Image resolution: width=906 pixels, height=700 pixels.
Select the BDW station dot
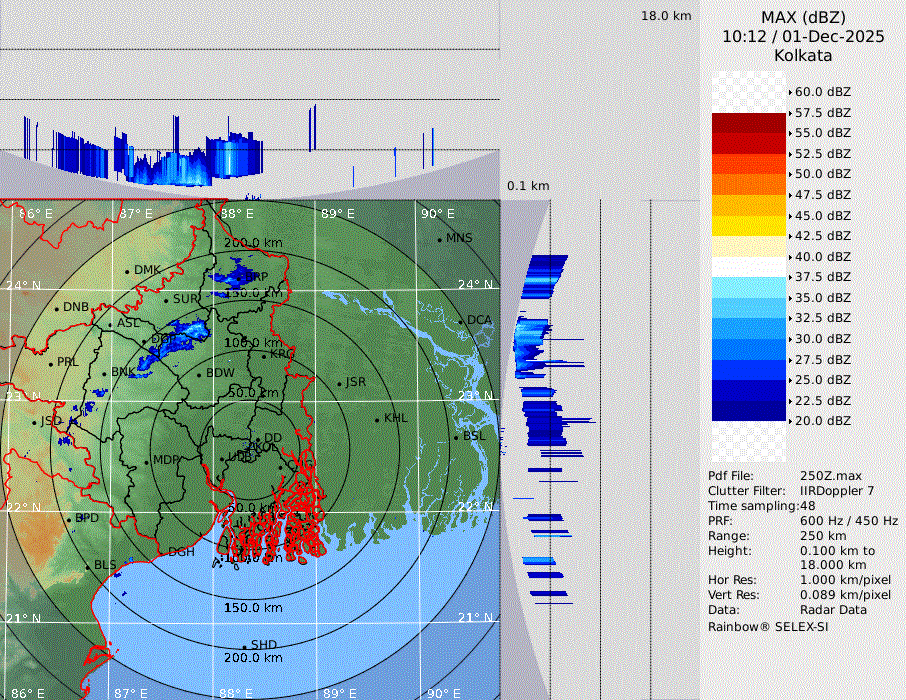click(199, 374)
